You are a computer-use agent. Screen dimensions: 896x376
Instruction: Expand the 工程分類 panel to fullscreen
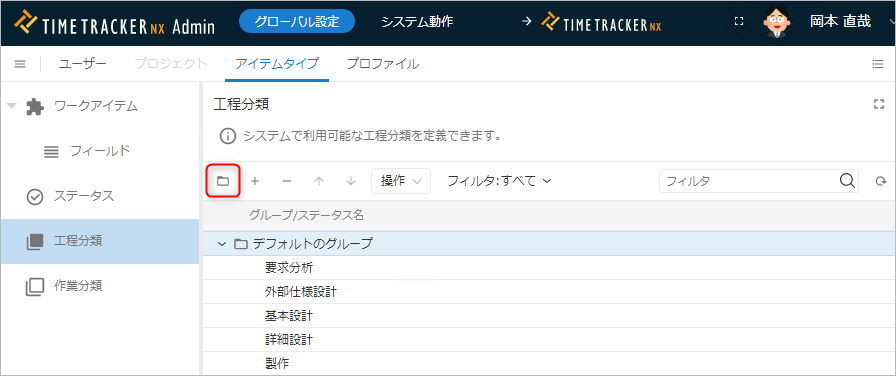point(879,104)
